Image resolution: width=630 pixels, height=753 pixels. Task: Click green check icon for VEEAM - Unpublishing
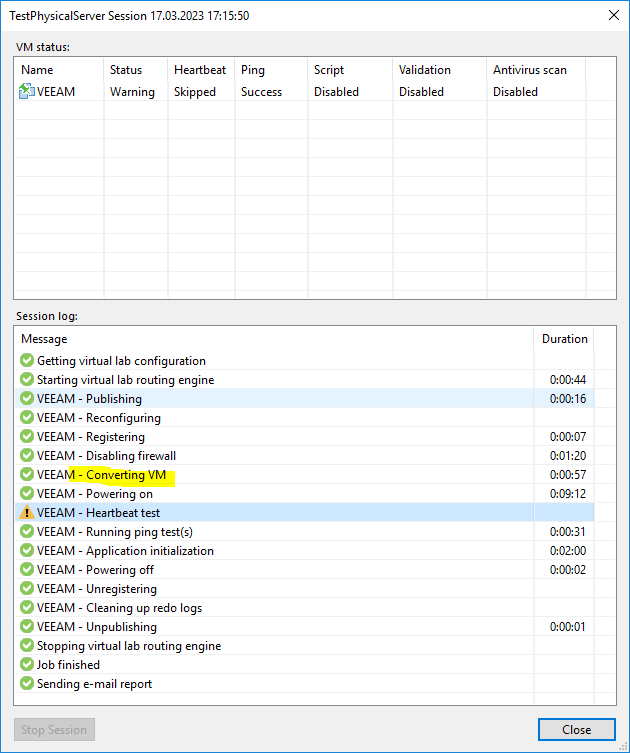(27, 626)
